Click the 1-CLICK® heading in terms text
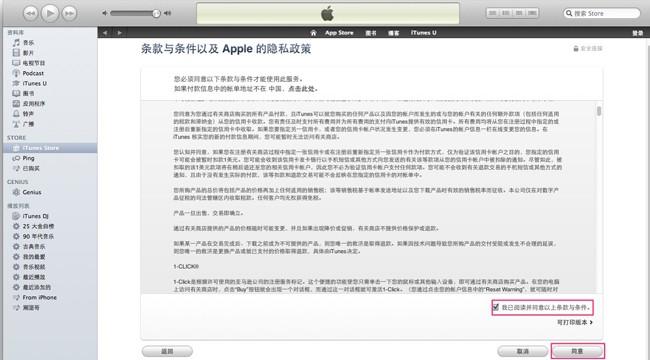 coord(186,266)
